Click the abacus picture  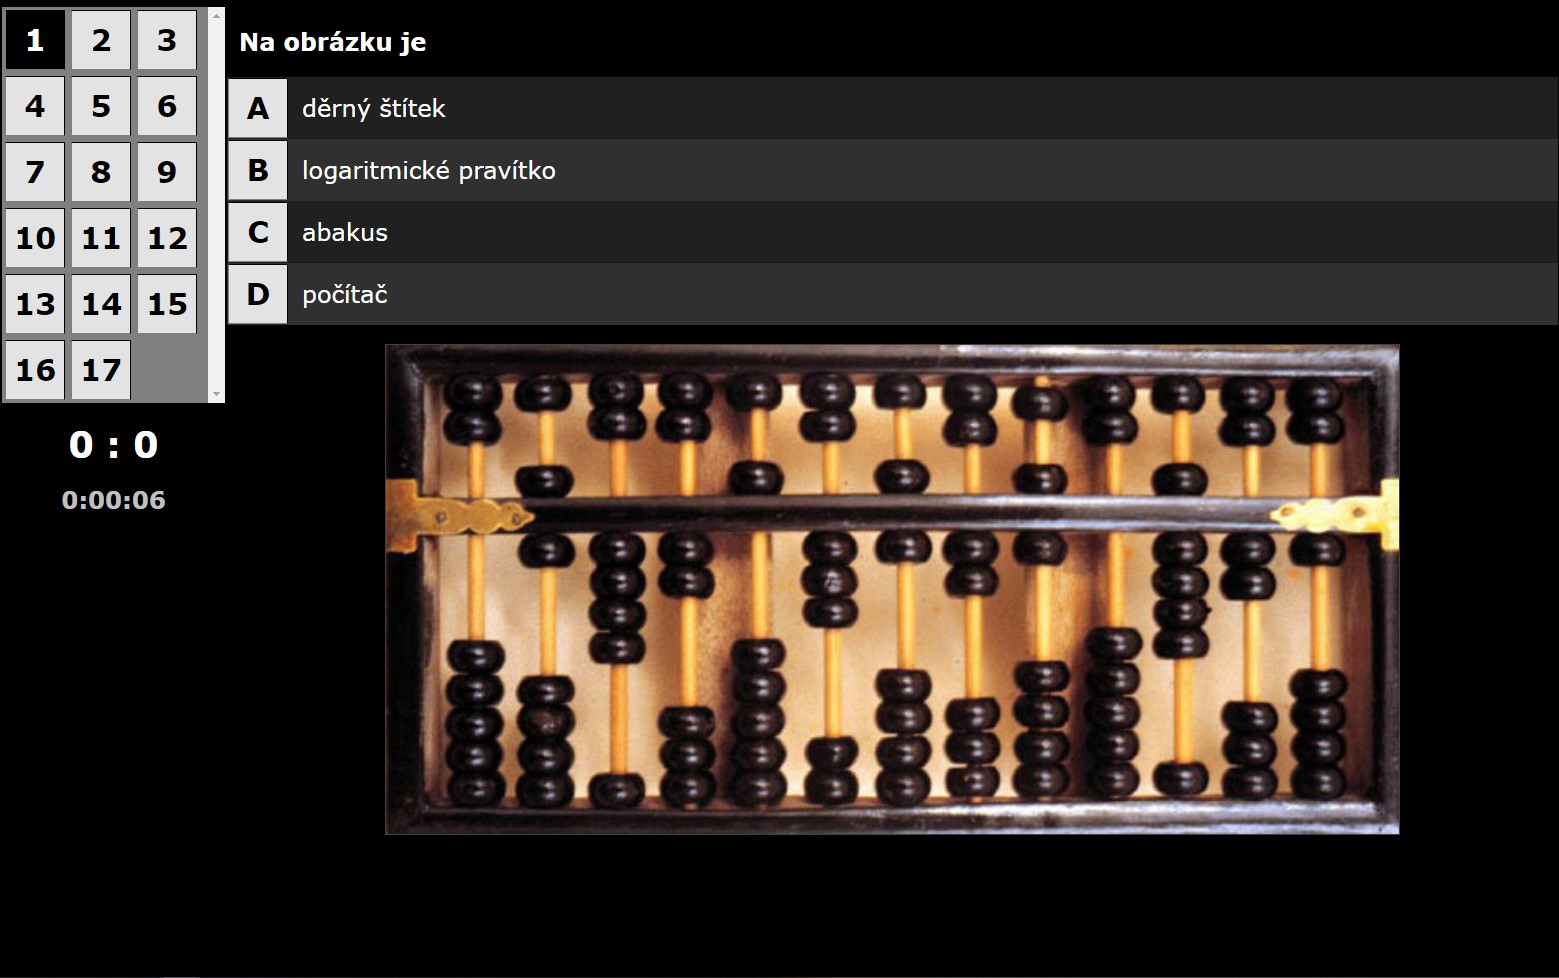pyautogui.click(x=892, y=589)
